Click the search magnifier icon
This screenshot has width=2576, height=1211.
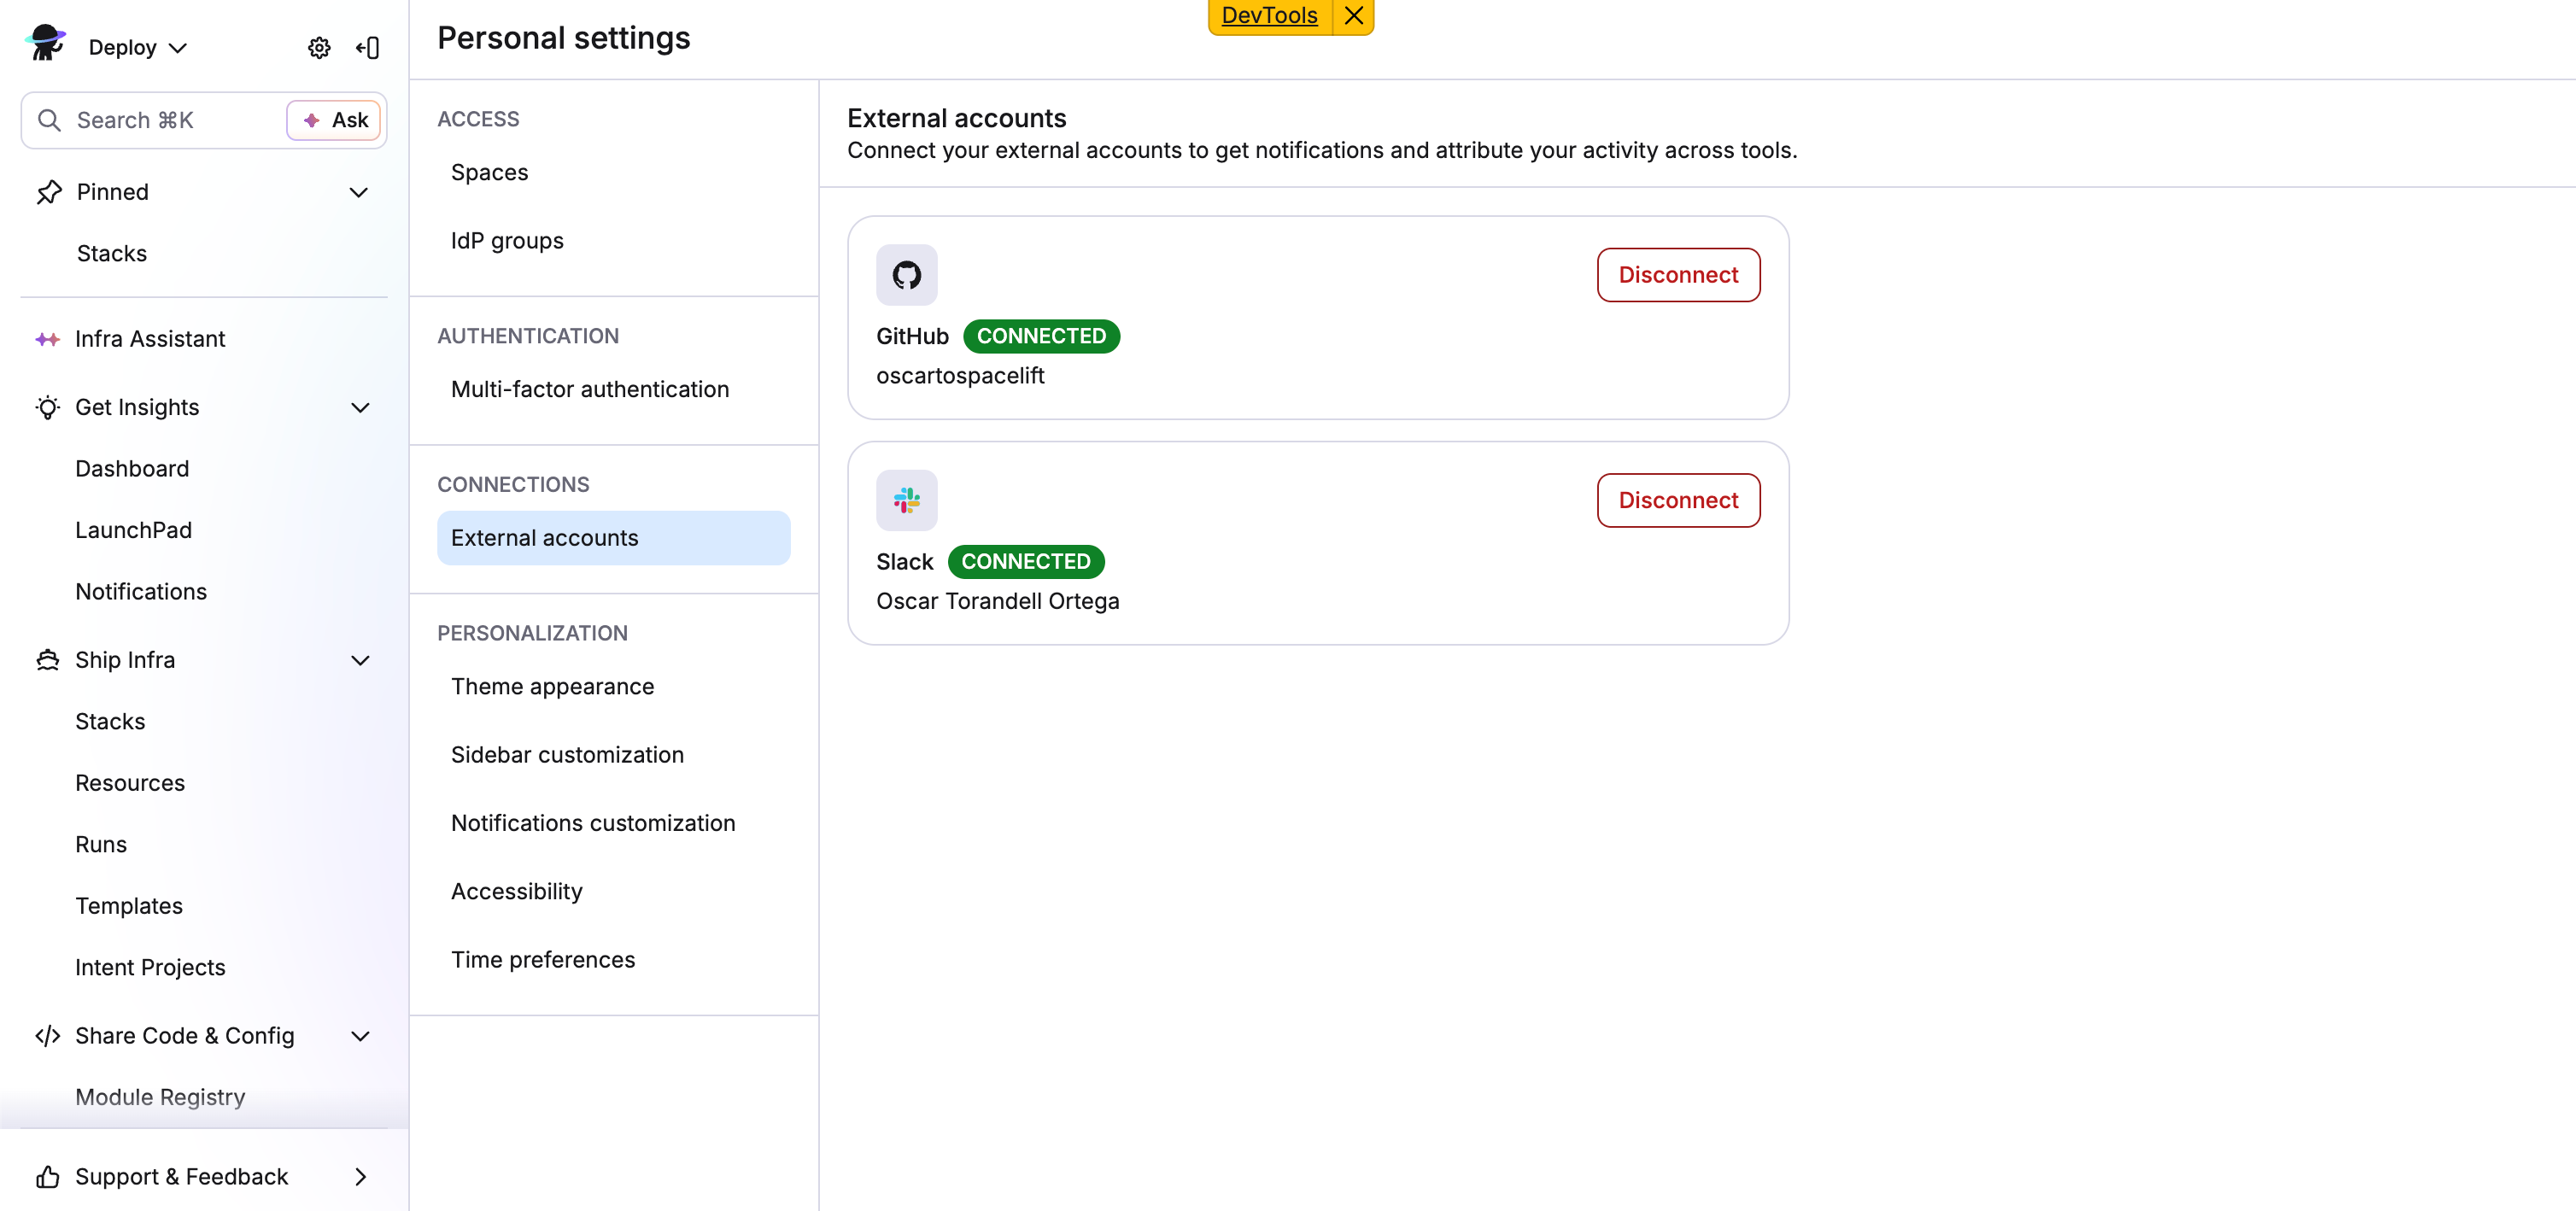pos(49,120)
